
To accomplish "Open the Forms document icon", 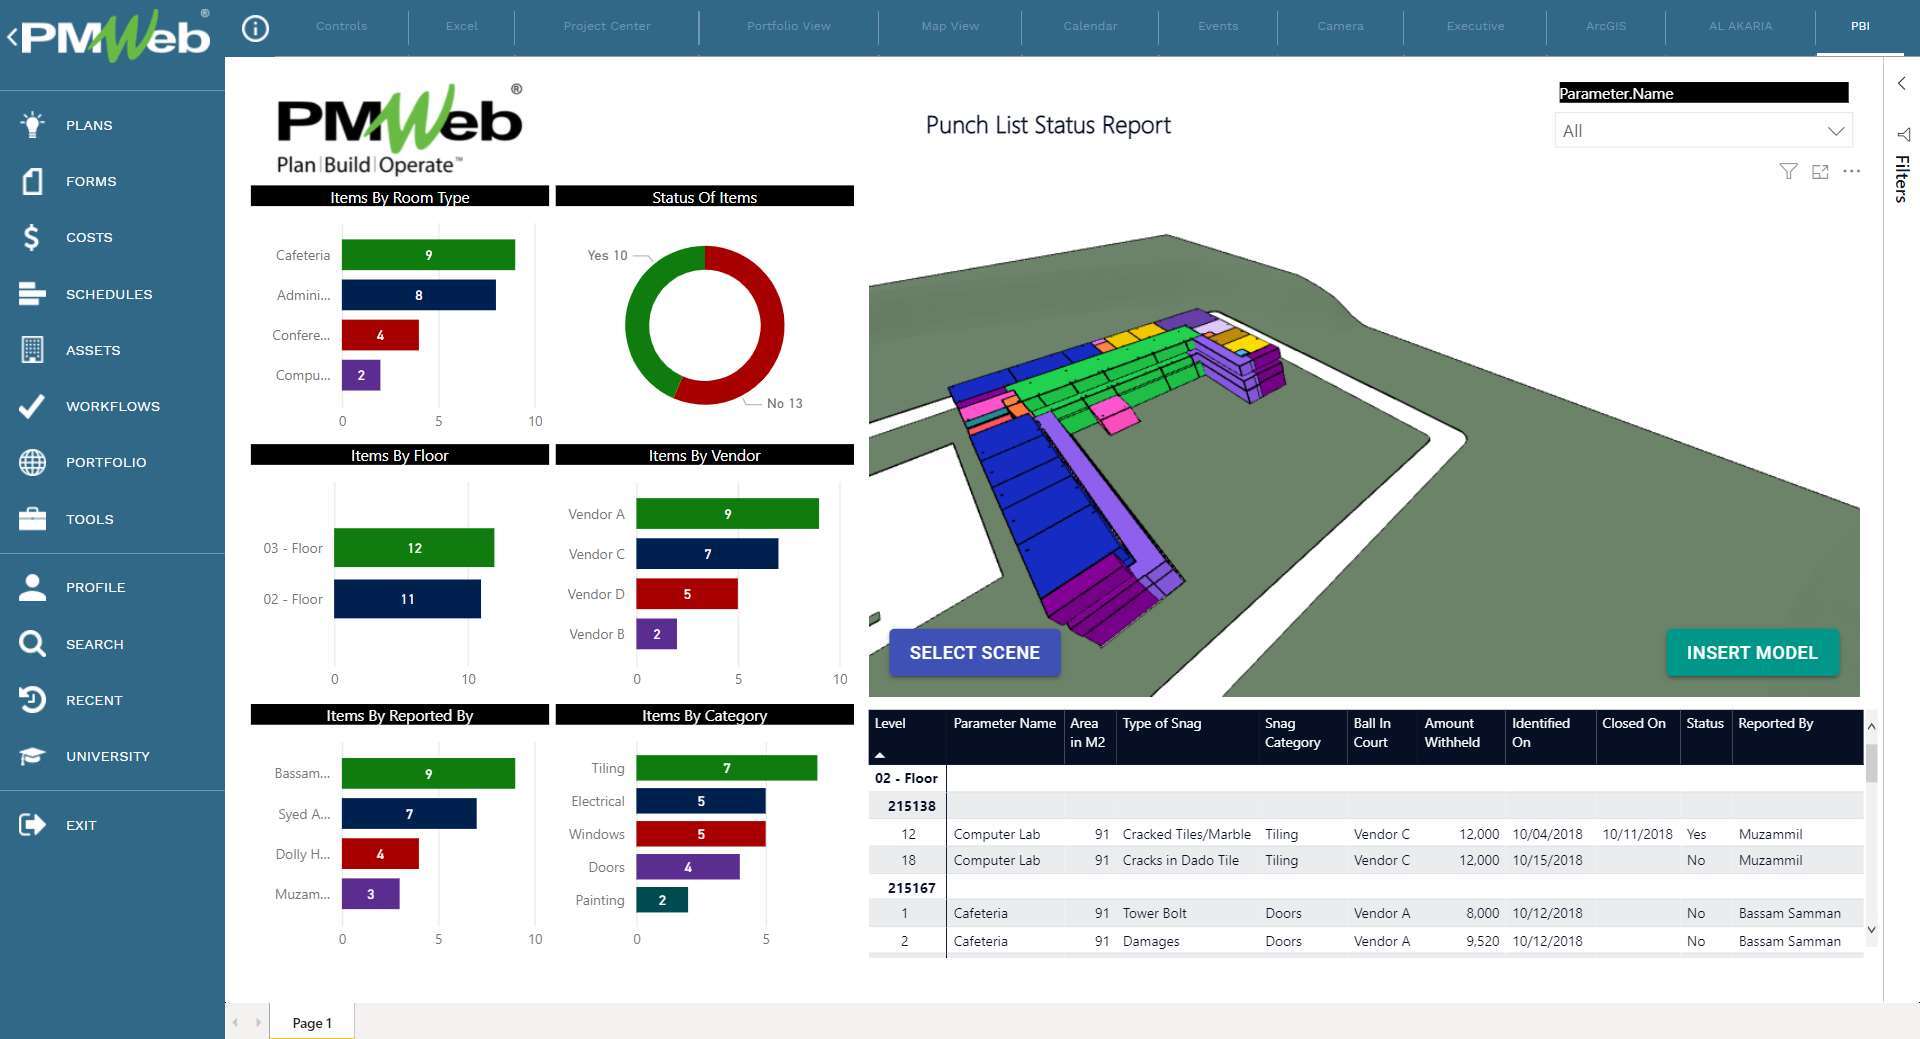I will pos(32,181).
